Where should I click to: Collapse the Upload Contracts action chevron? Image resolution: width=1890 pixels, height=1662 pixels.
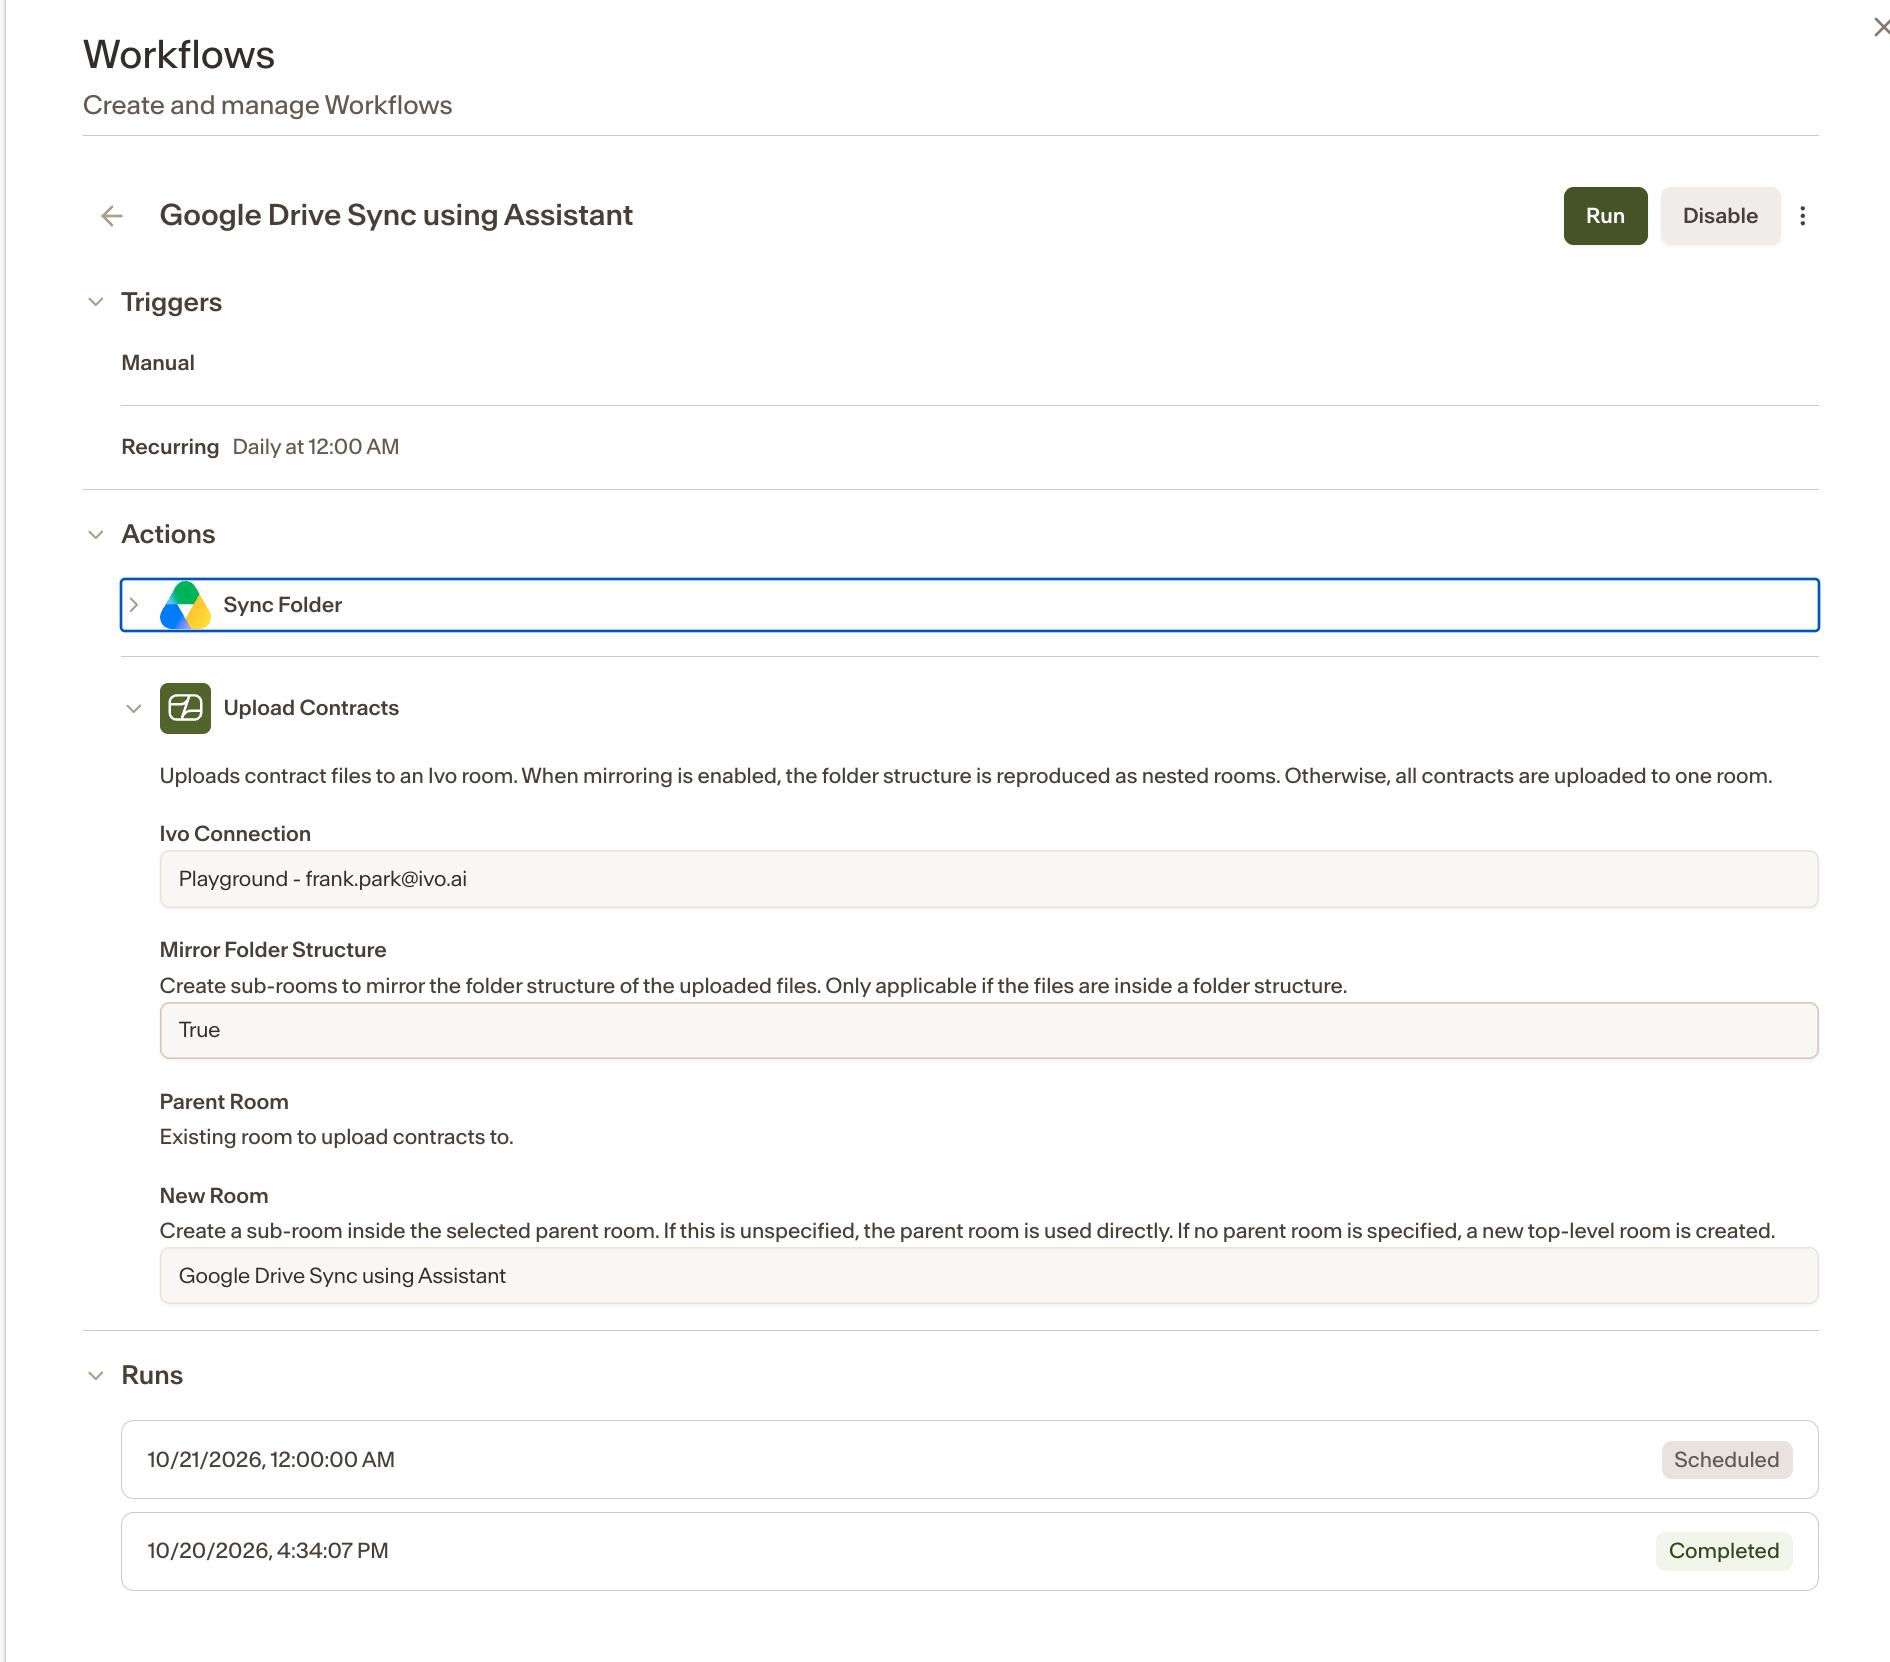tap(134, 709)
